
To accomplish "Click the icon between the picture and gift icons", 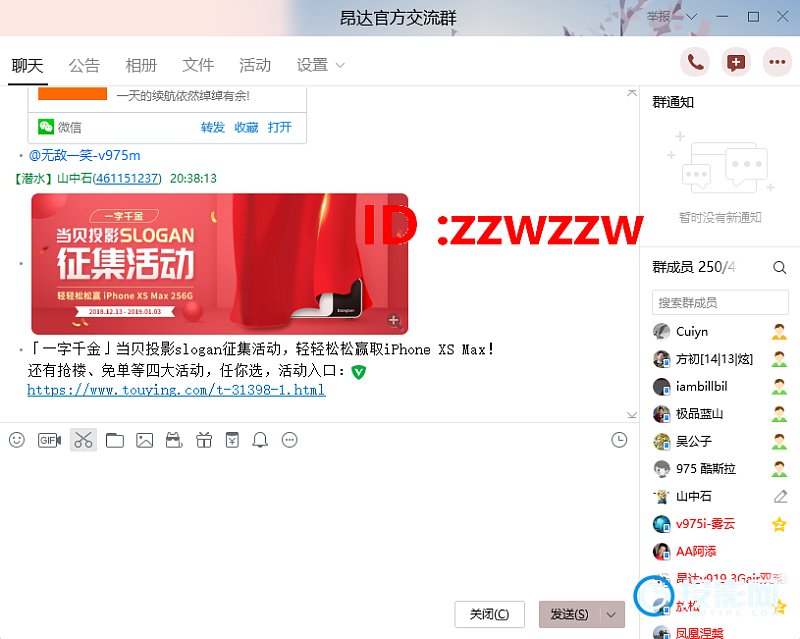I will pyautogui.click(x=174, y=440).
